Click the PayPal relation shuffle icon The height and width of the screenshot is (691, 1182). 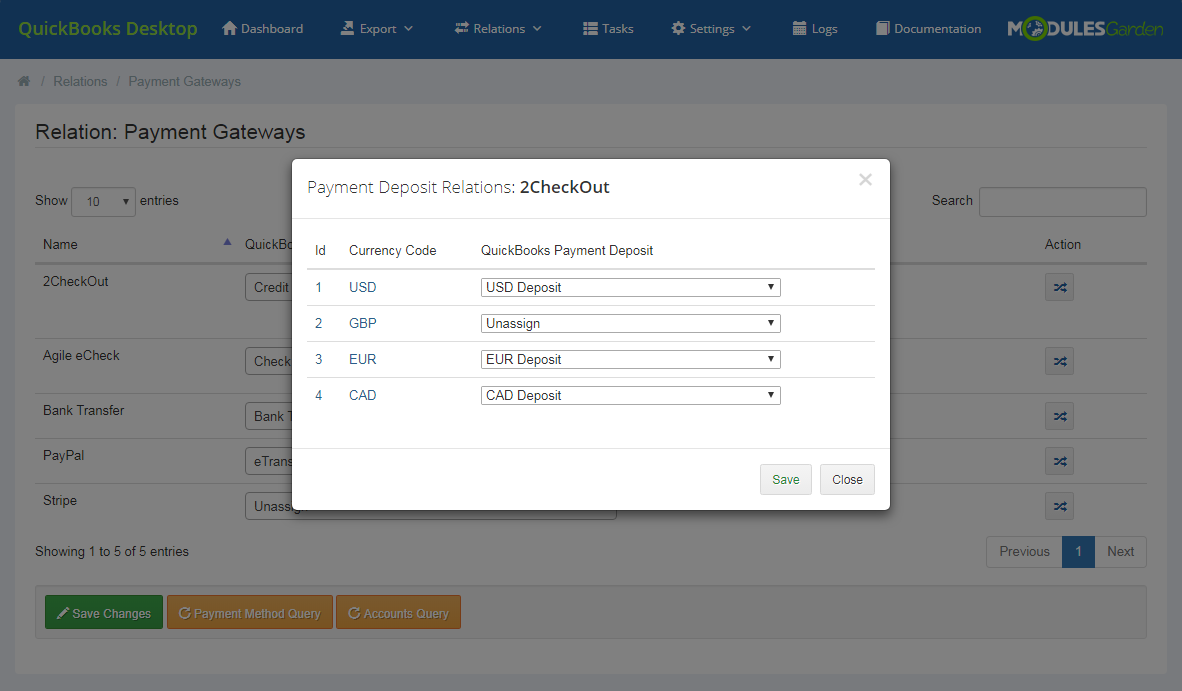[1059, 461]
